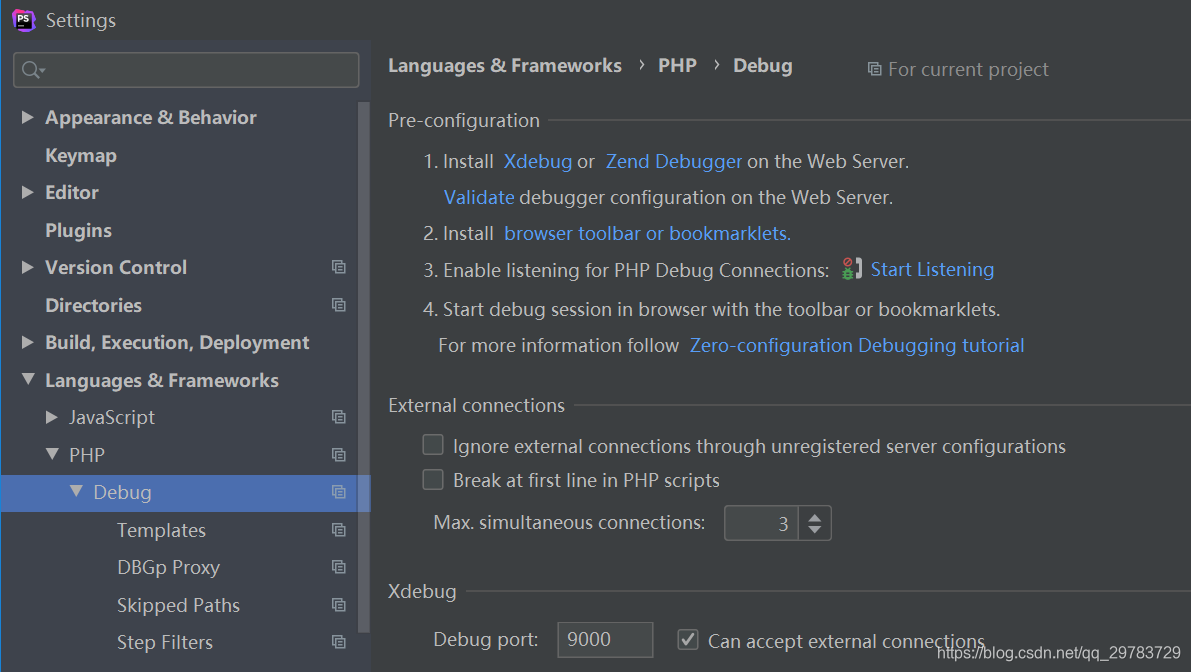The image size is (1191, 672).
Task: Click For current project label
Action: coord(968,70)
